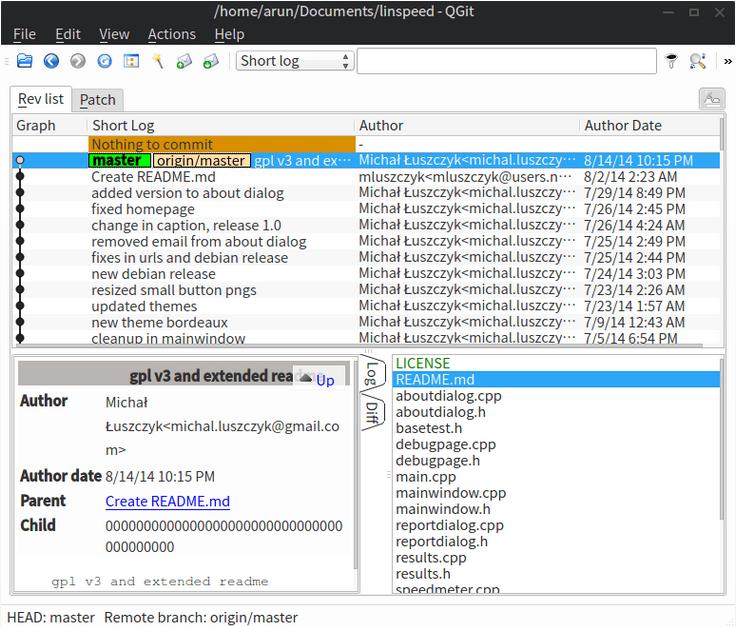Open the Short log filter dropdown

295,61
